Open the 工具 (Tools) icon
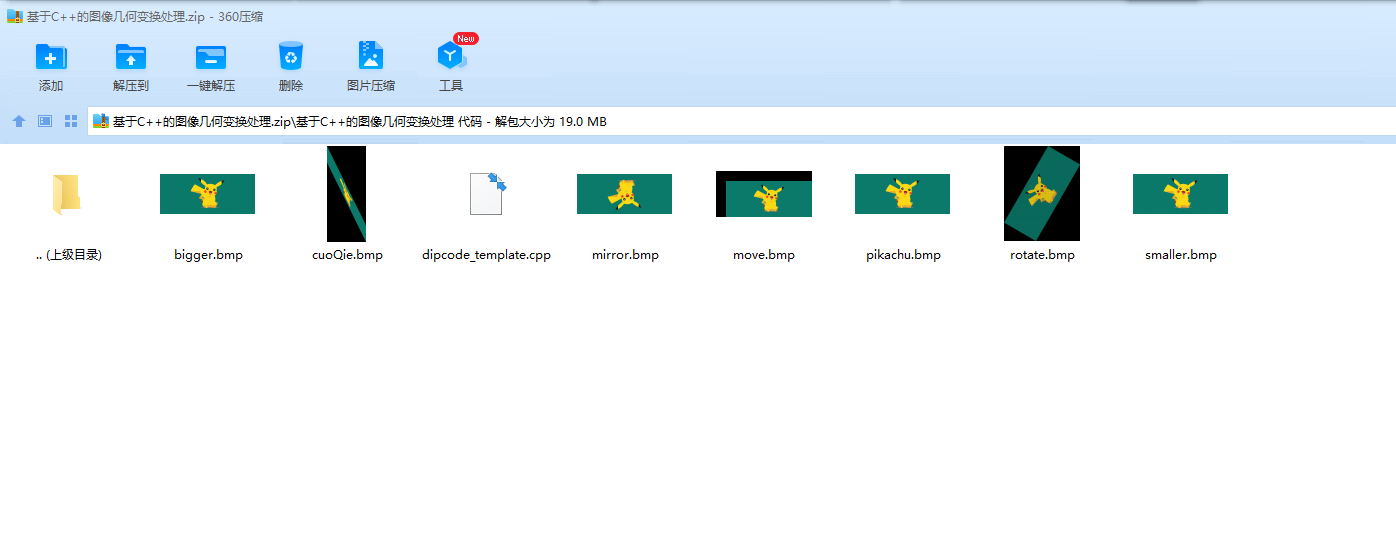The width and height of the screenshot is (1396, 551). coord(451,56)
